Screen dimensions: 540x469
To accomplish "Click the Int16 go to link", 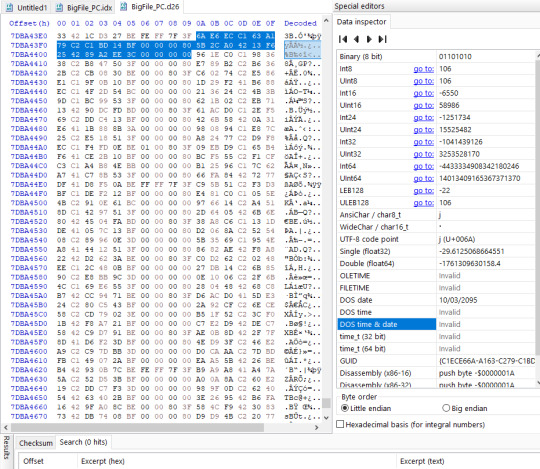I will (423, 93).
